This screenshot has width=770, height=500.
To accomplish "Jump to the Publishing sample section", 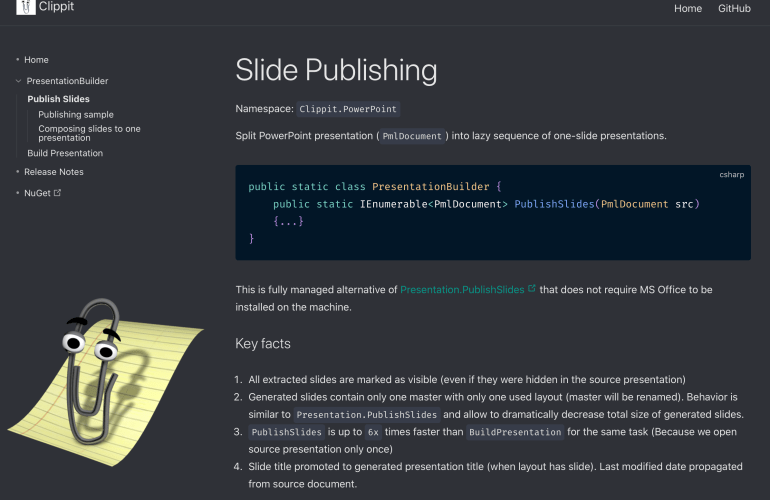I will coord(76,115).
